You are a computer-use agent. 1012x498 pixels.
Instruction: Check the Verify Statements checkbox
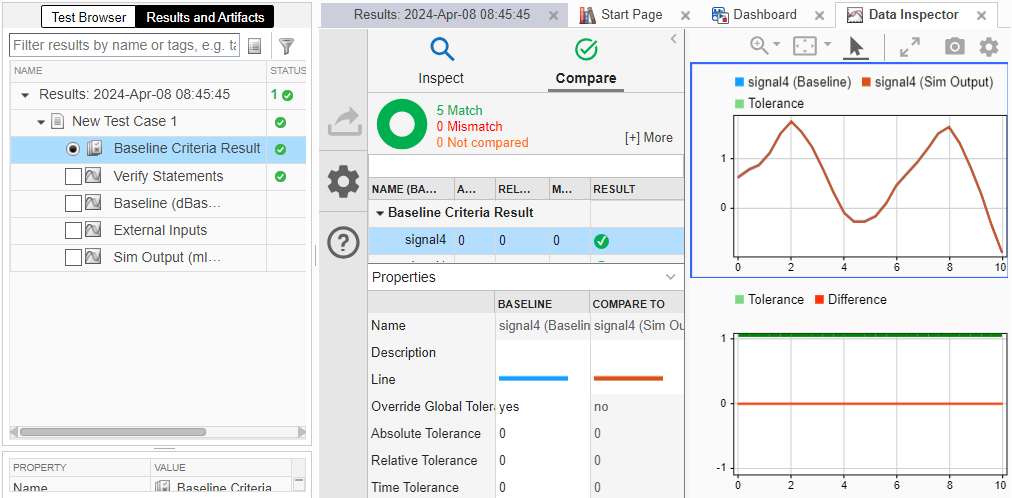pos(73,176)
